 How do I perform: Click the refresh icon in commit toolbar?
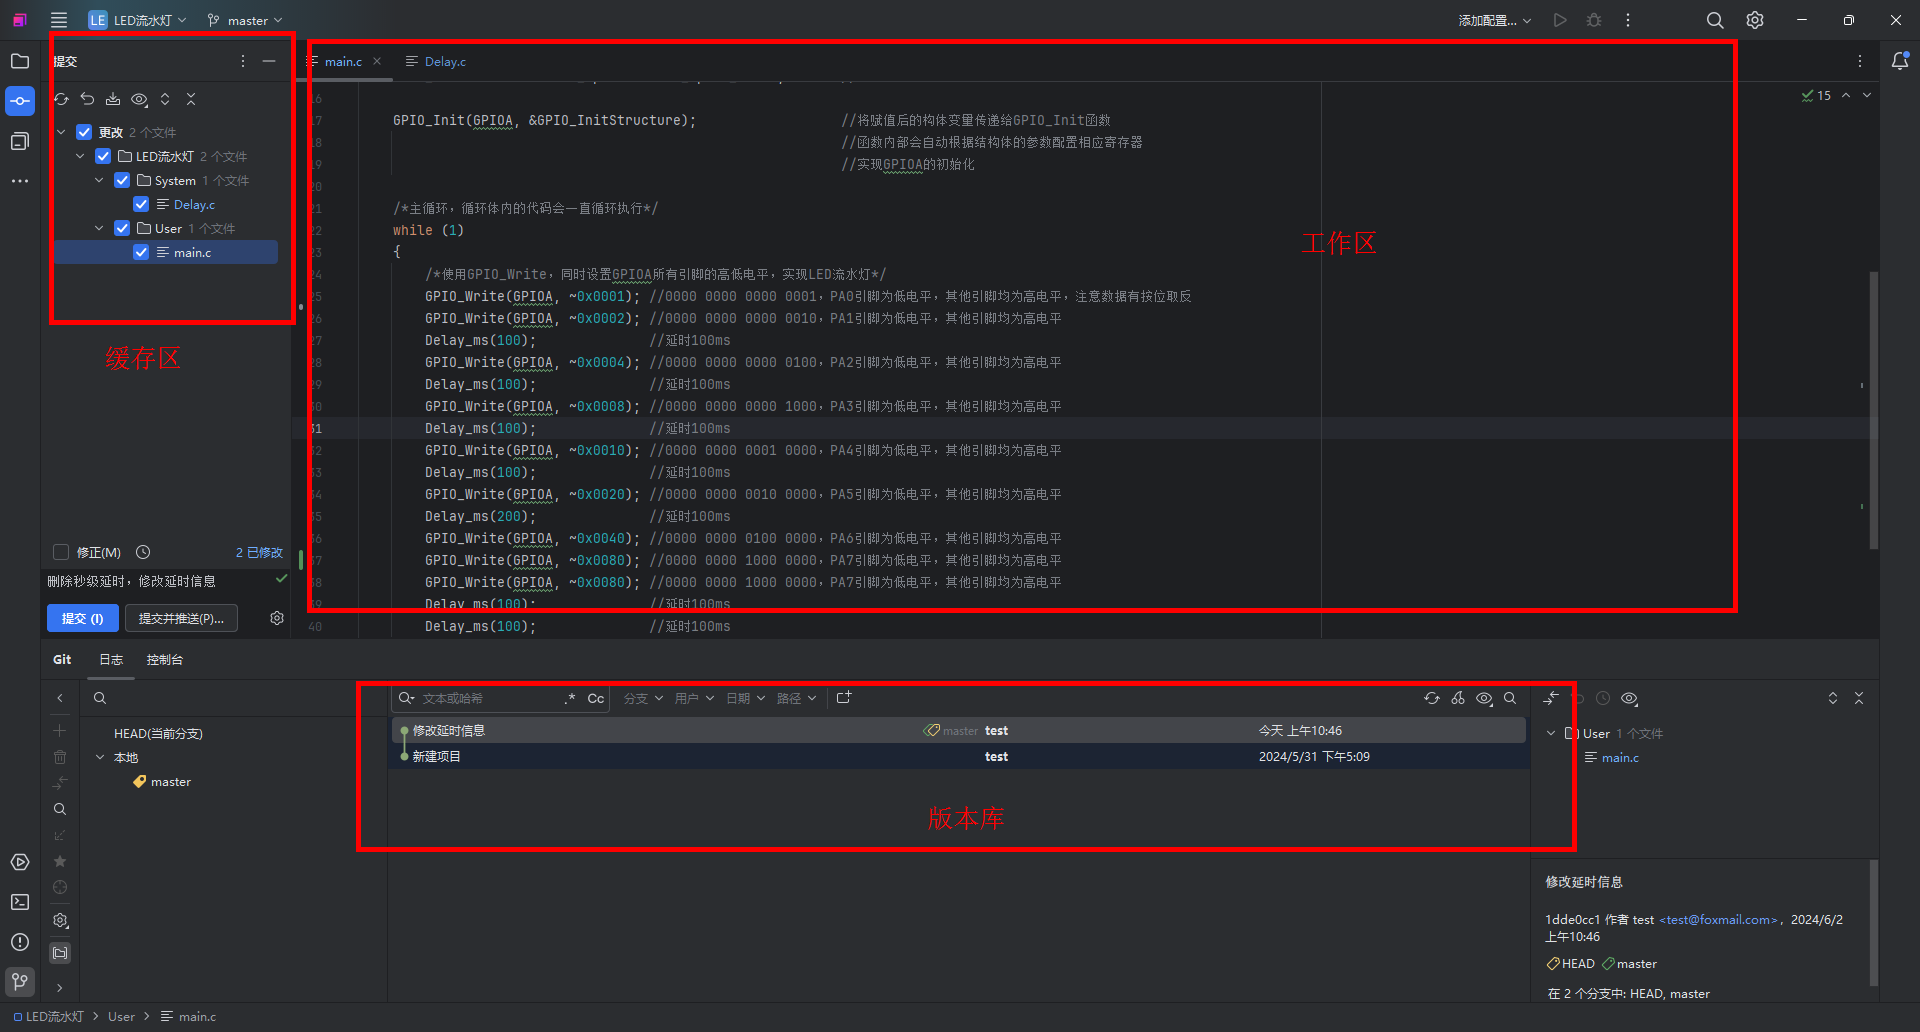(61, 99)
